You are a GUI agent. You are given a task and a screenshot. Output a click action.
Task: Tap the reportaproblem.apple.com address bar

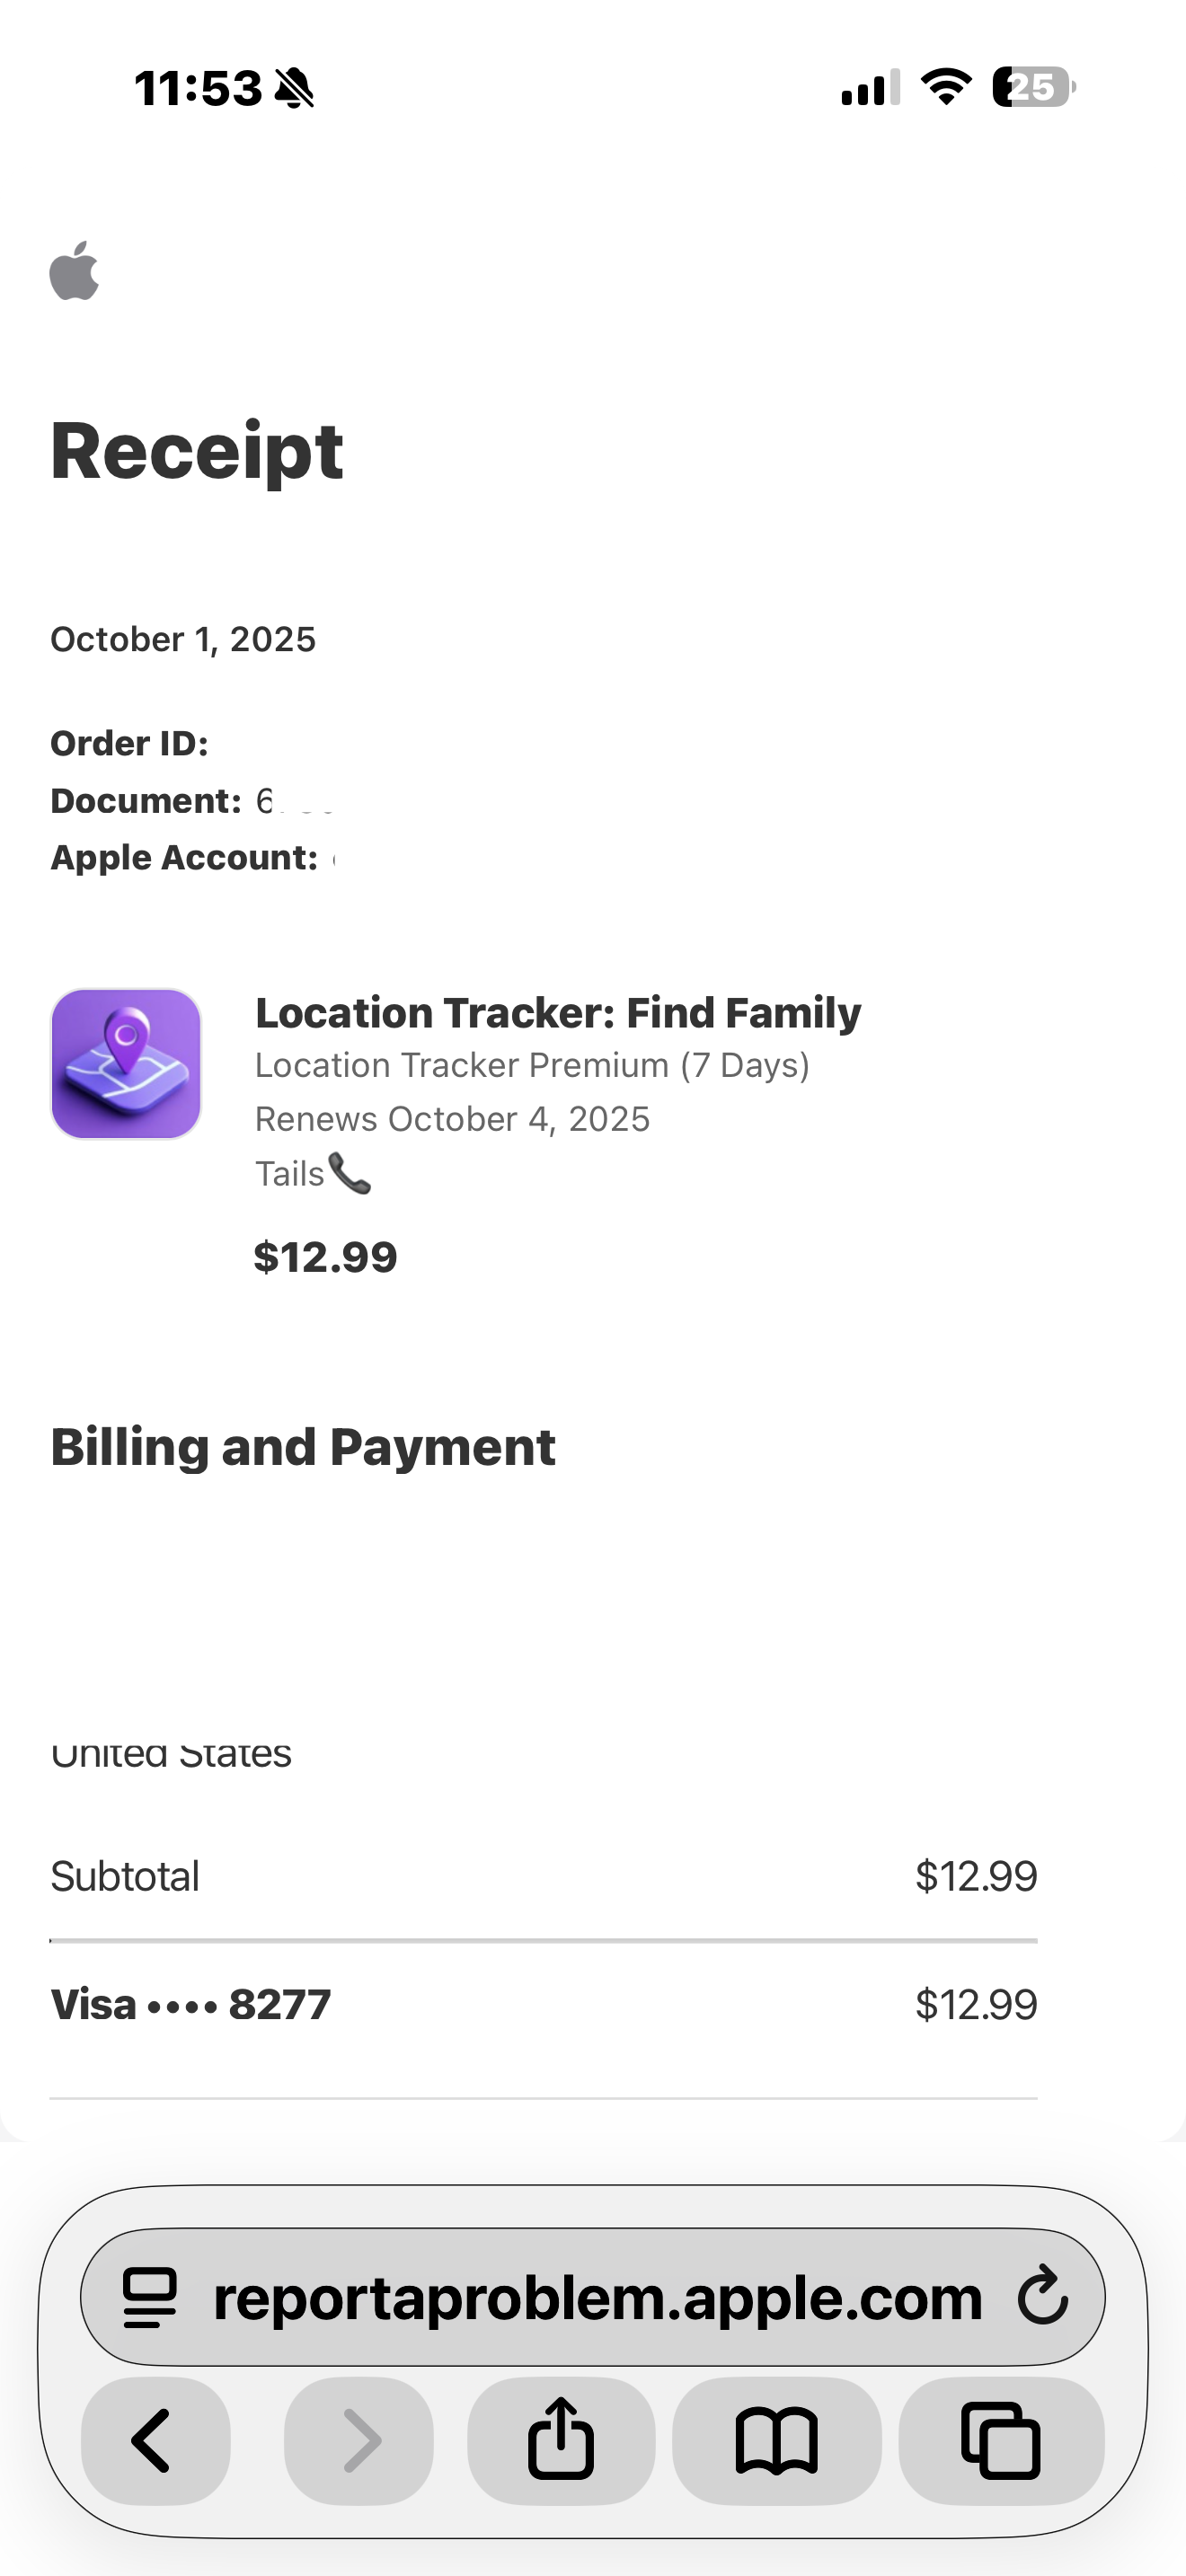597,2297
